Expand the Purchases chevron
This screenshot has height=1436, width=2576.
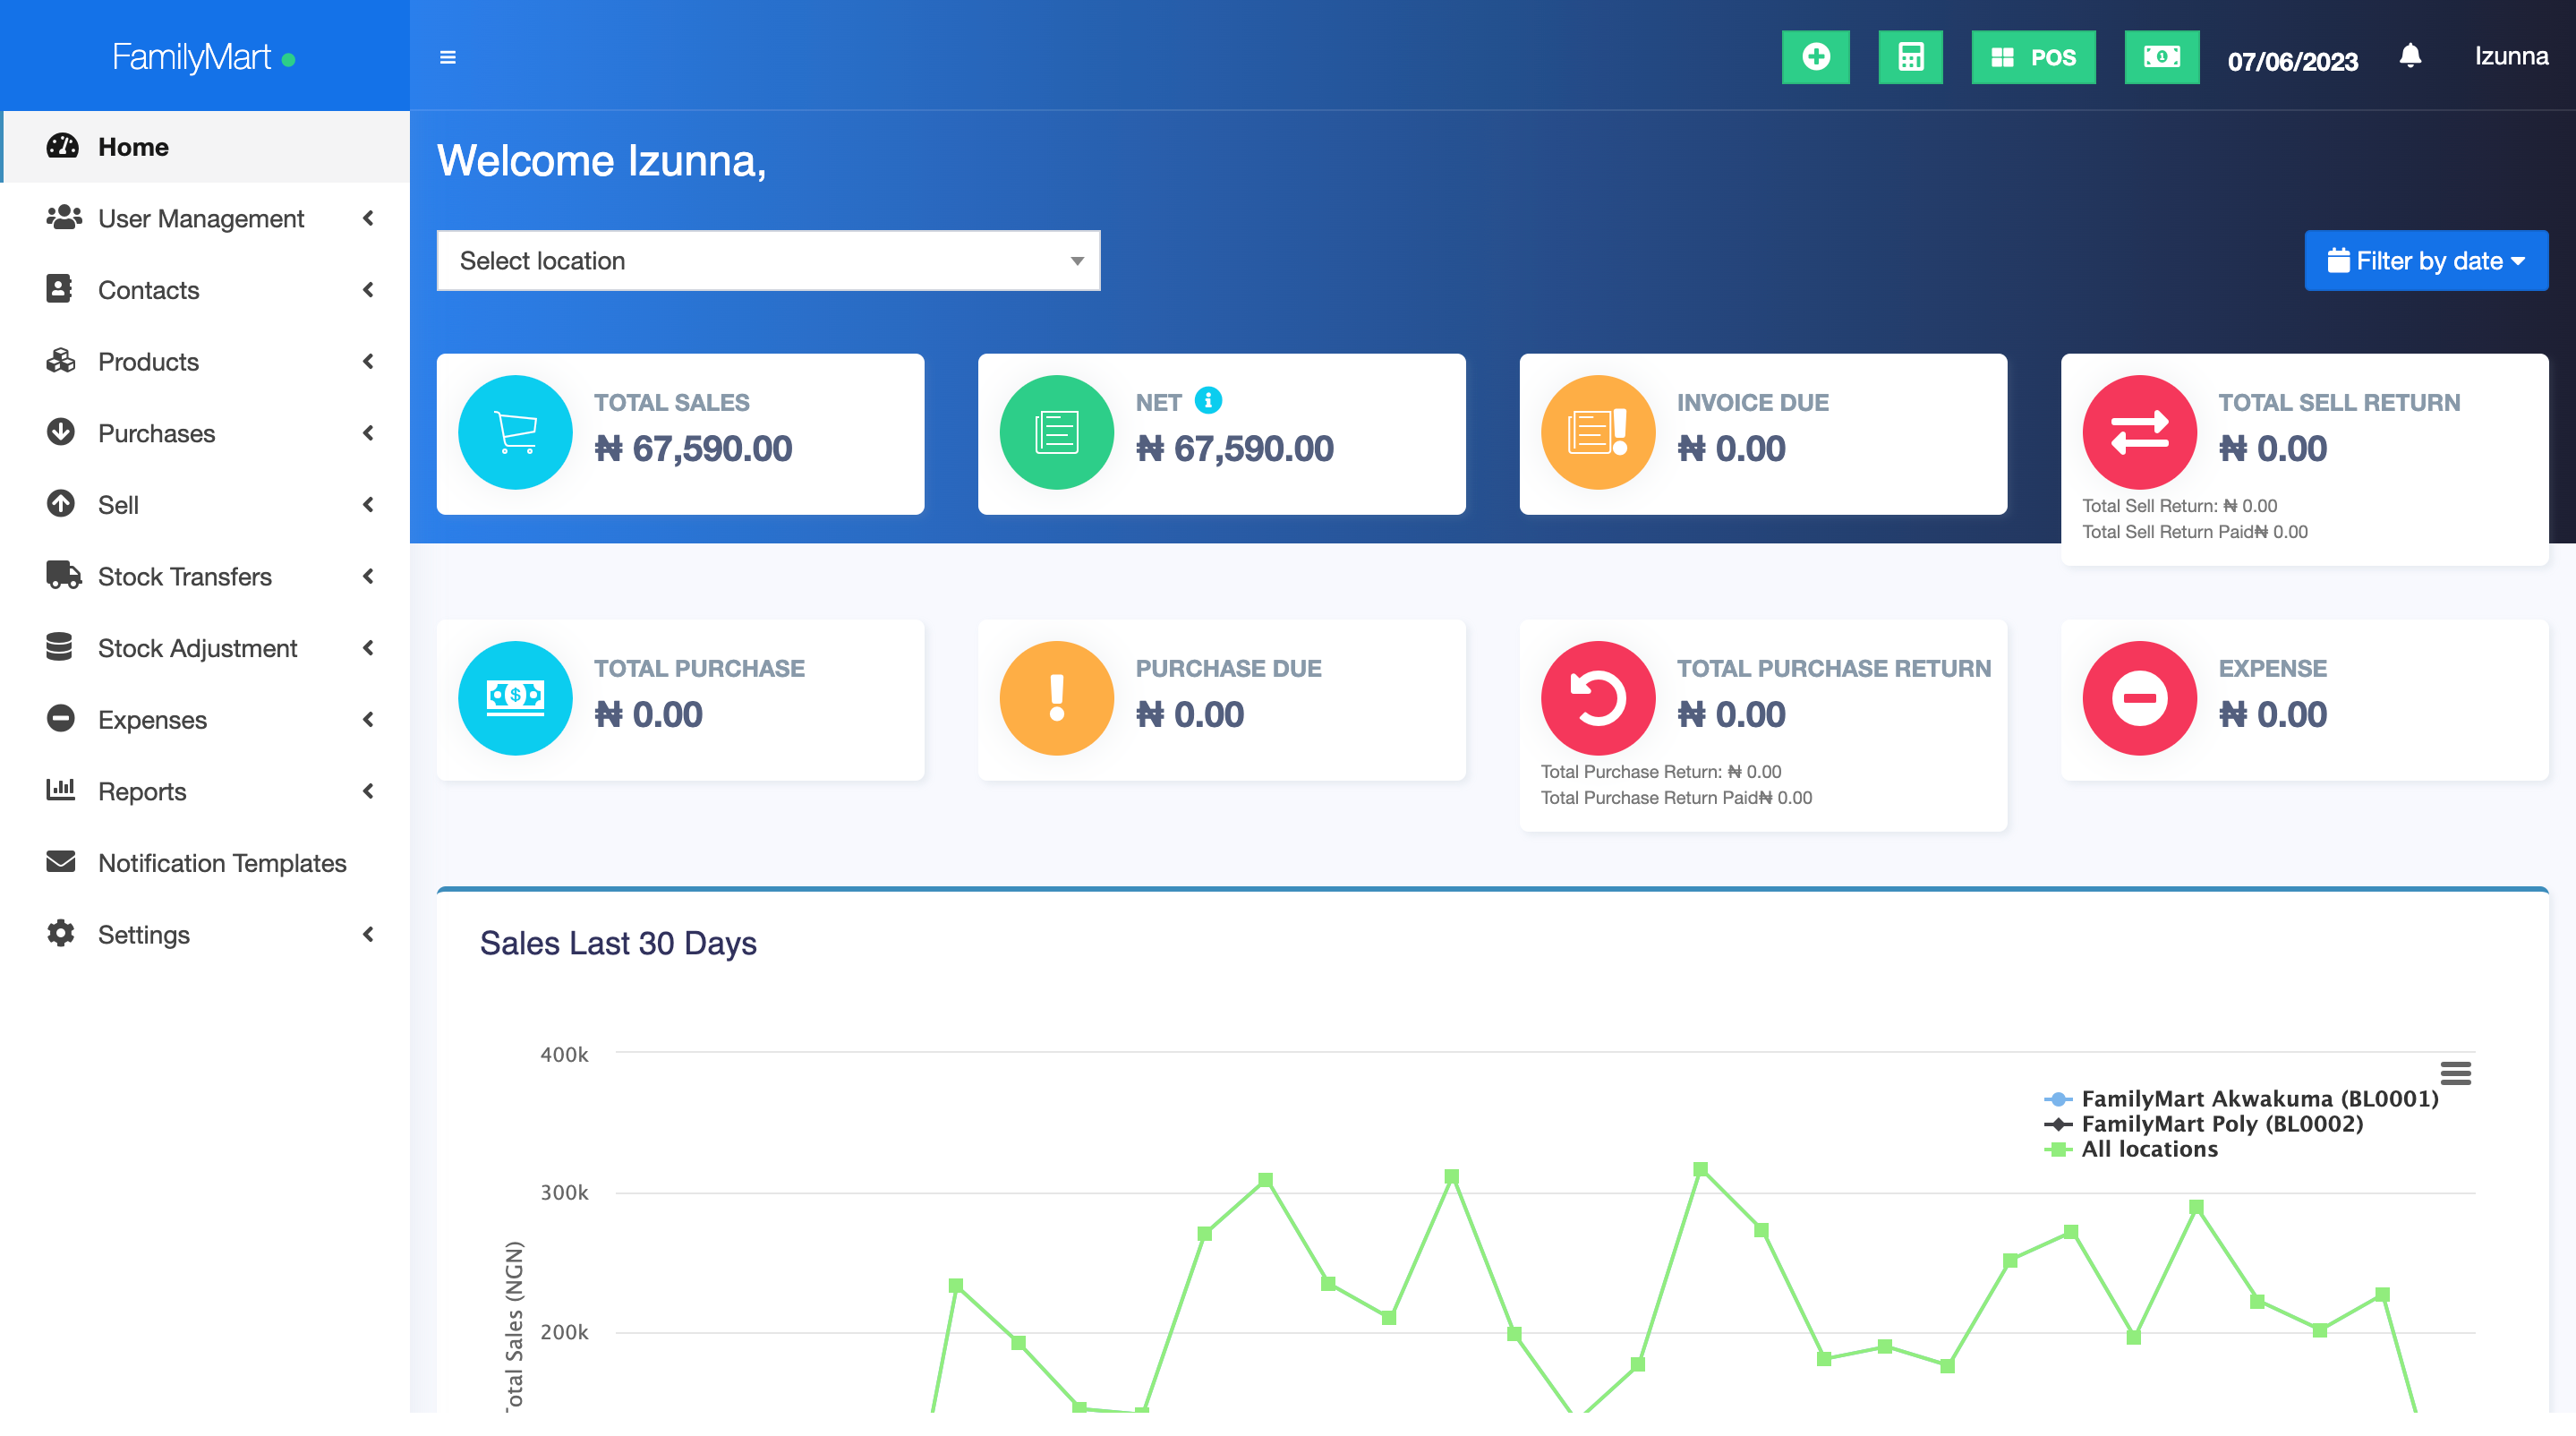point(368,433)
